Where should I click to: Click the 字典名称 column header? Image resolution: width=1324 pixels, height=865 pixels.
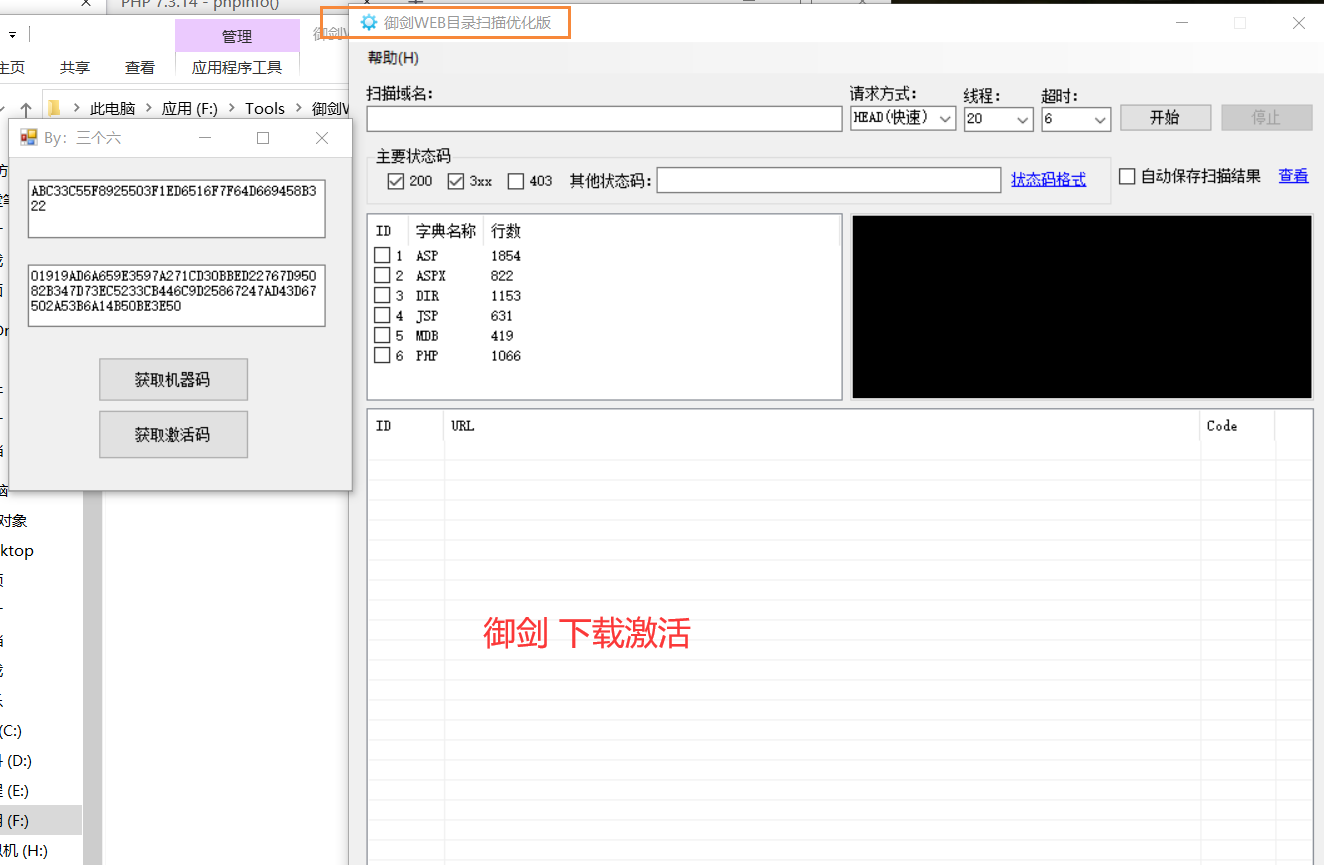[x=446, y=231]
